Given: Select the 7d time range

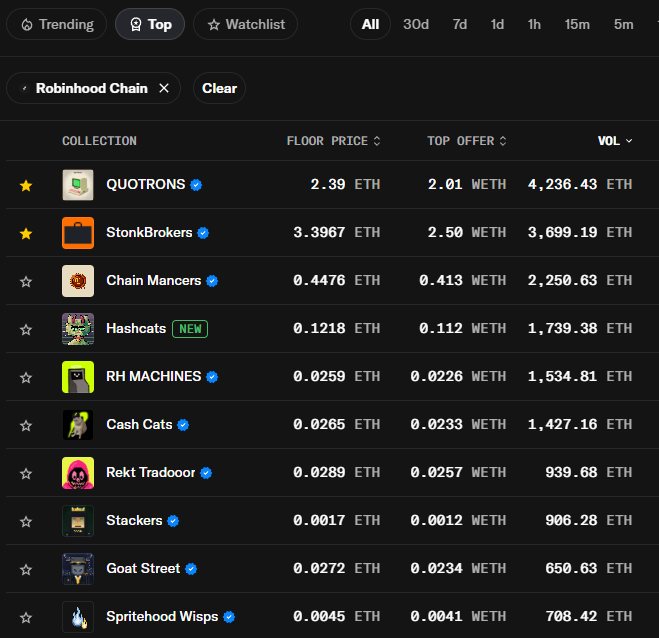Looking at the screenshot, I should coord(459,24).
